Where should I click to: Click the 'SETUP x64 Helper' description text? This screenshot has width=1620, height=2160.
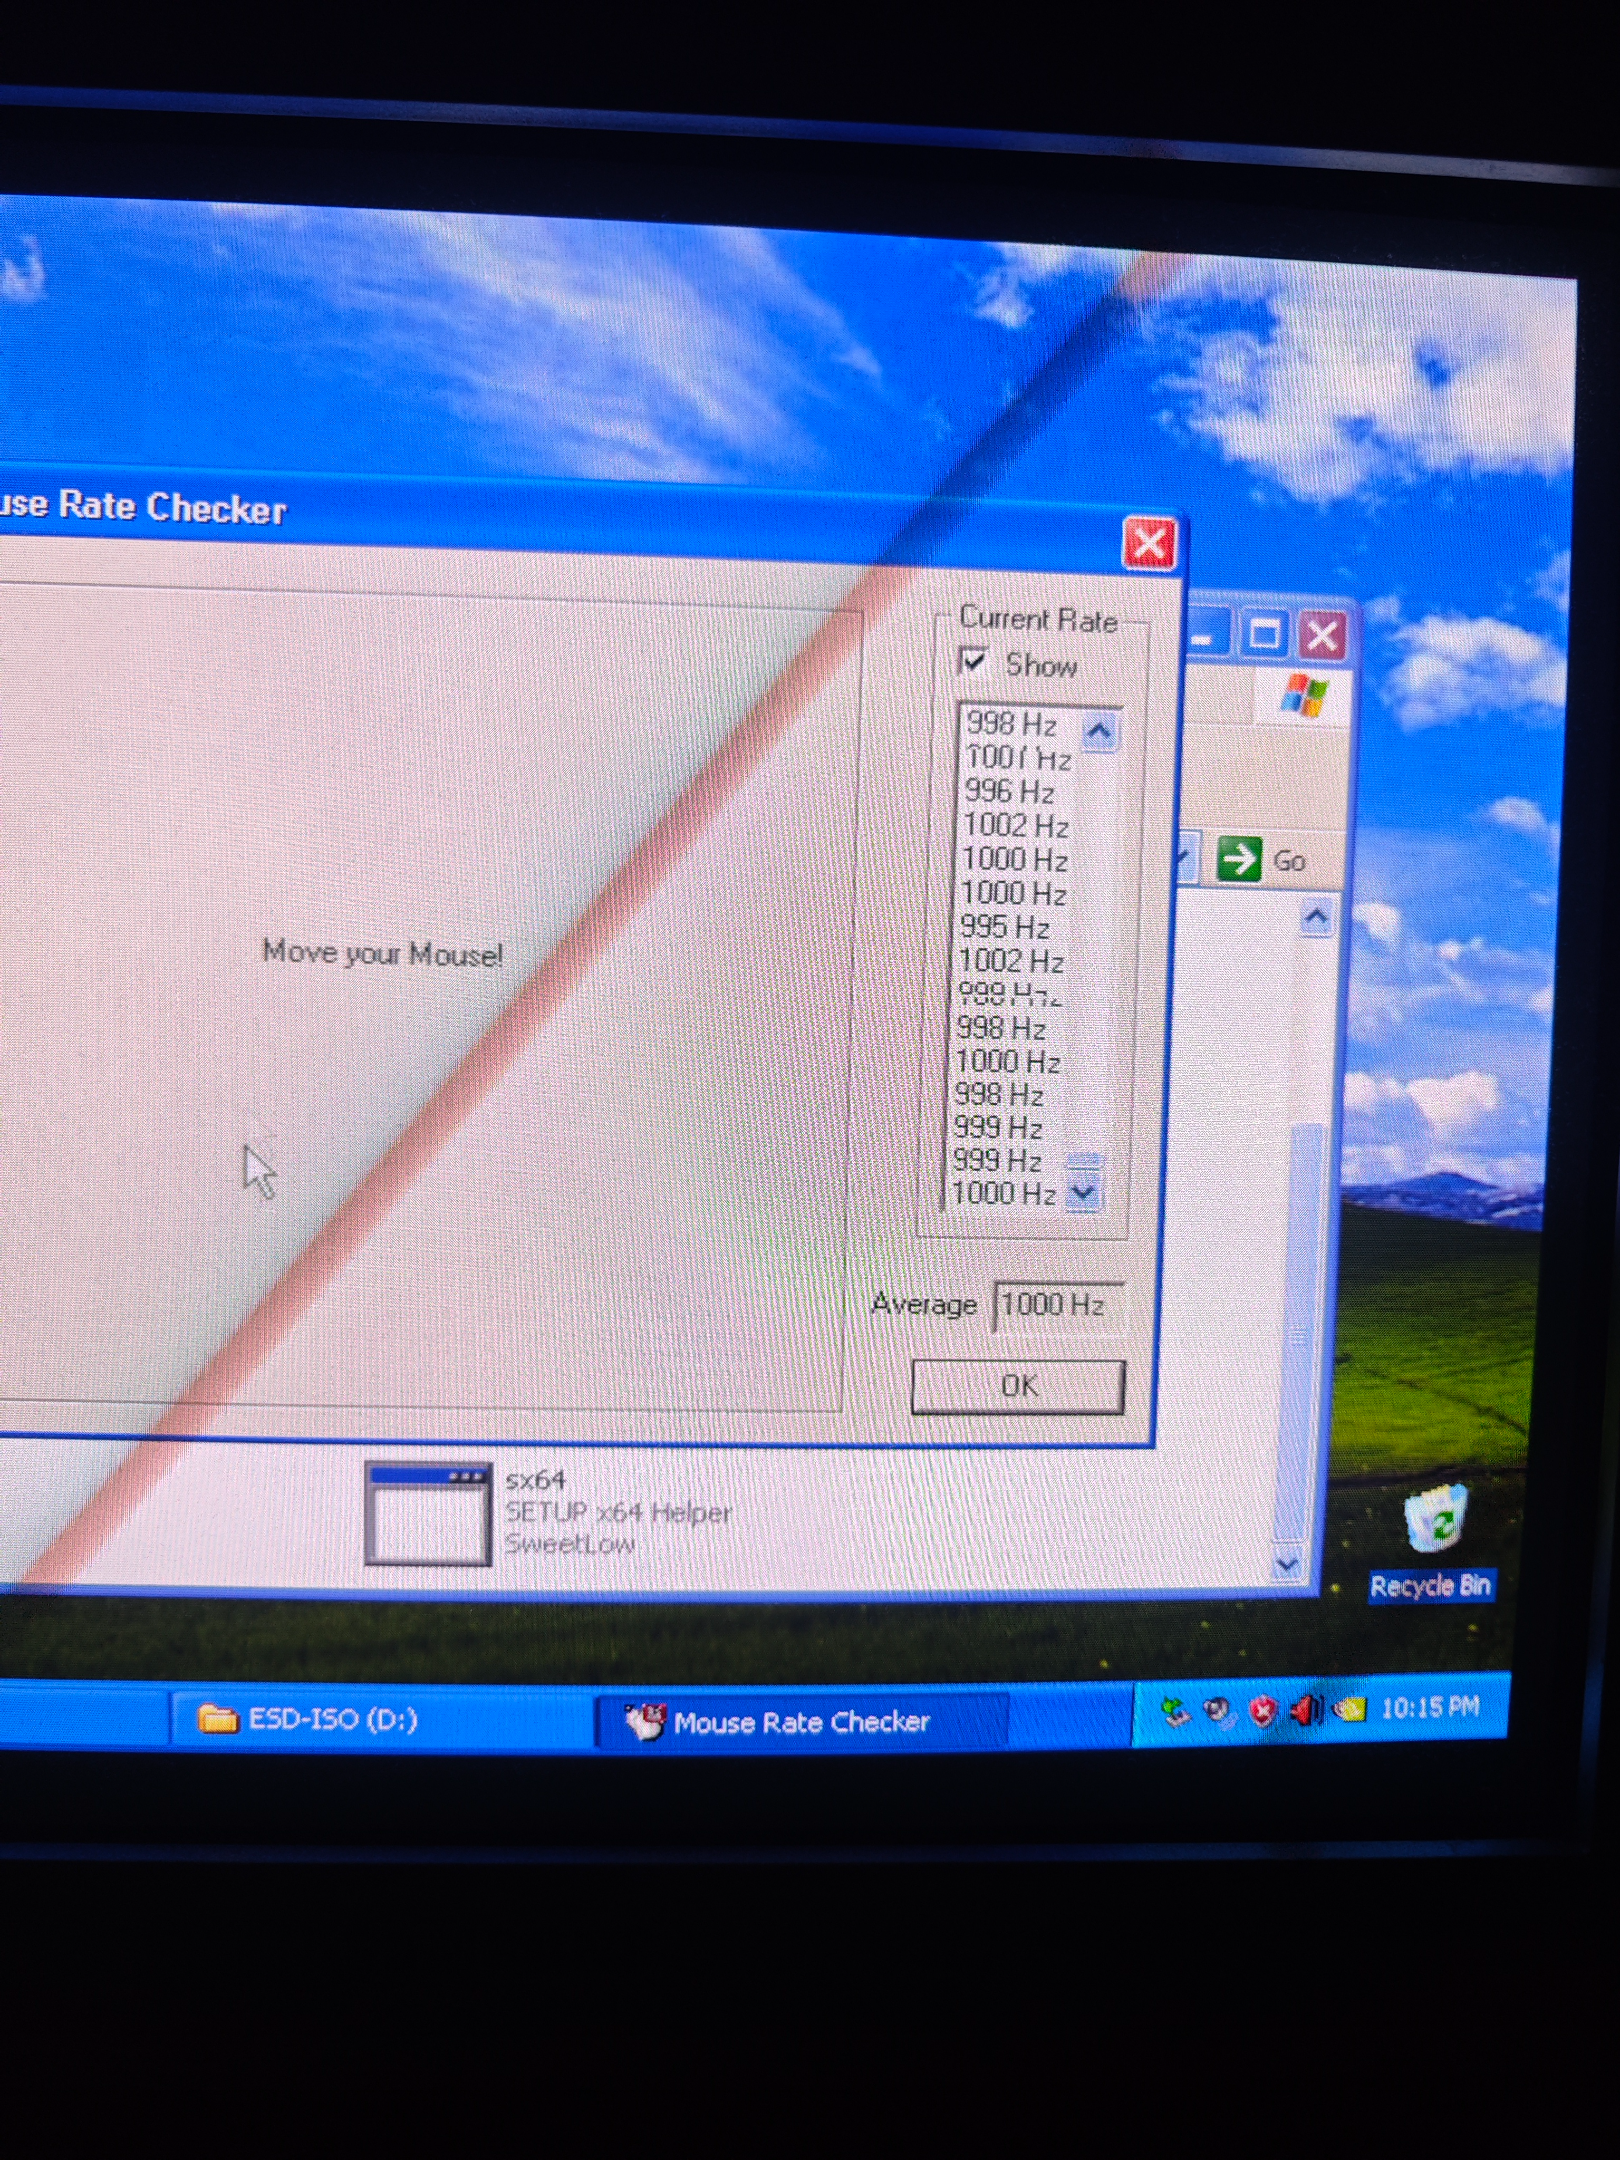click(618, 1512)
